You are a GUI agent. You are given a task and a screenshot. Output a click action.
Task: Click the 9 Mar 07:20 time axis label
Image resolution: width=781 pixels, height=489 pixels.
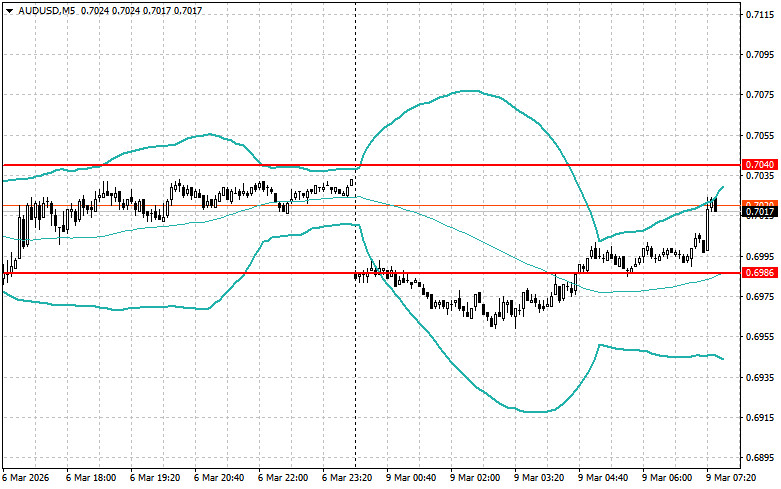pyautogui.click(x=731, y=478)
